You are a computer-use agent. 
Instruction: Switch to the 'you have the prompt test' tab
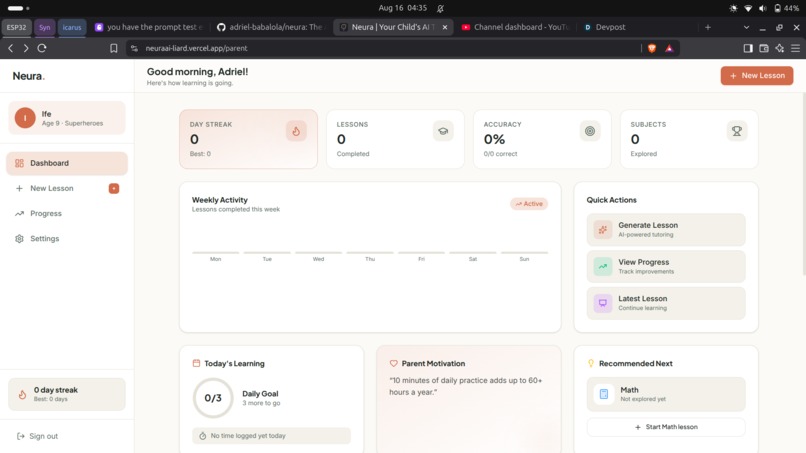point(150,27)
